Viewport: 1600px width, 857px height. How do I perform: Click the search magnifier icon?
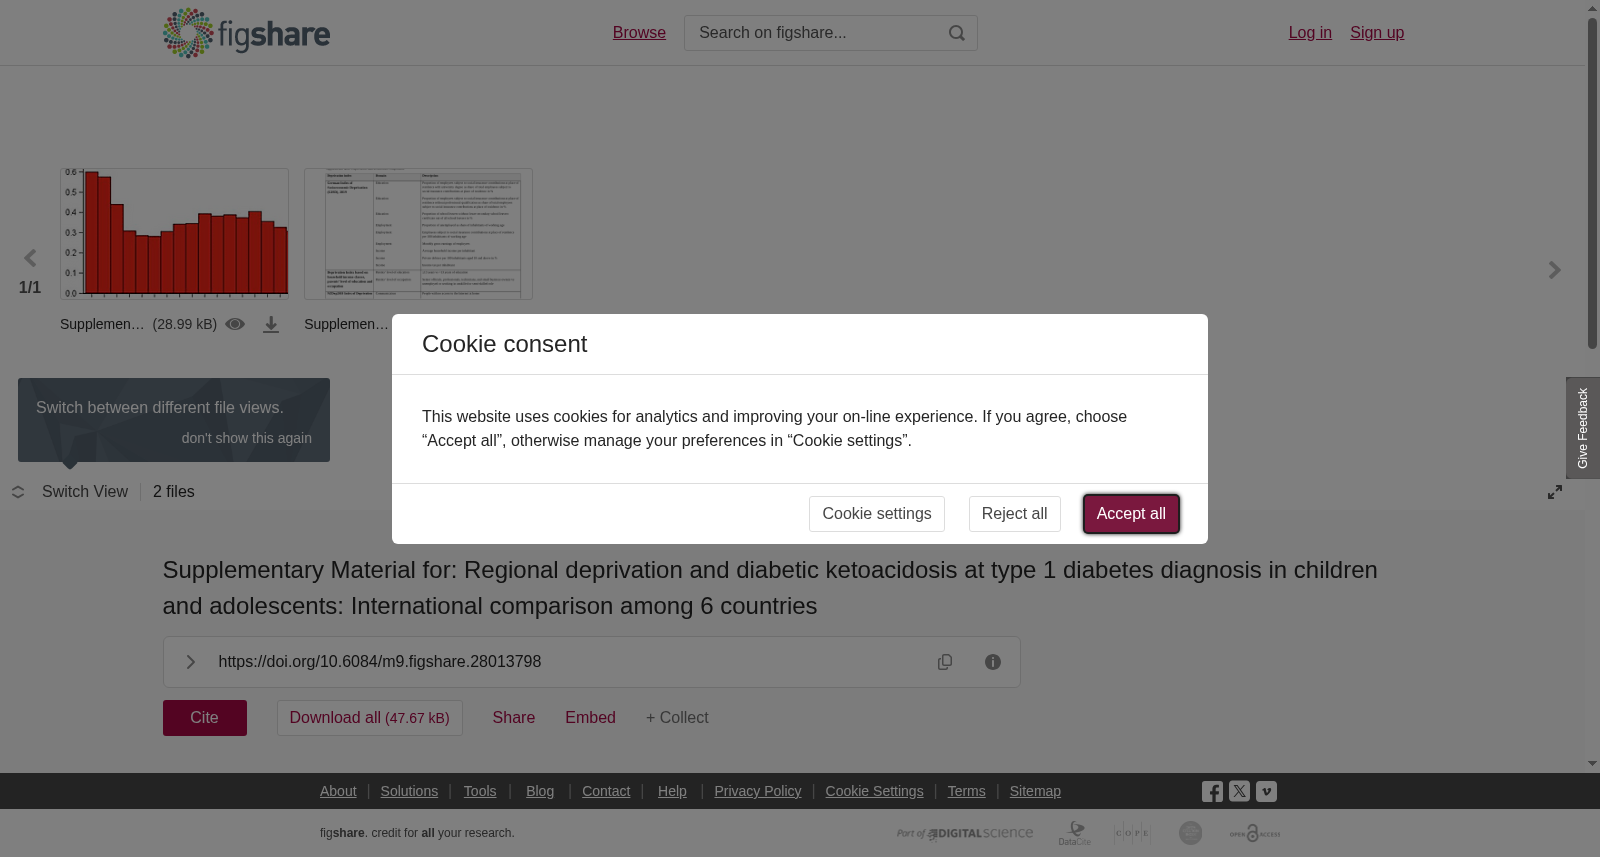tap(957, 33)
